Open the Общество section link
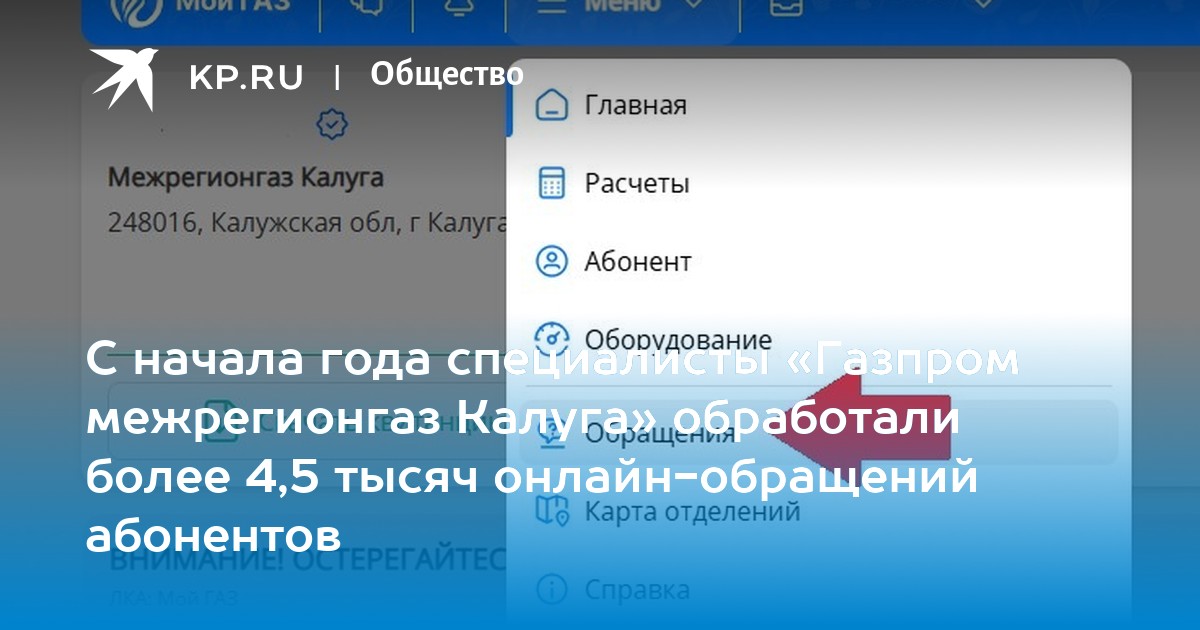 [x=447, y=74]
